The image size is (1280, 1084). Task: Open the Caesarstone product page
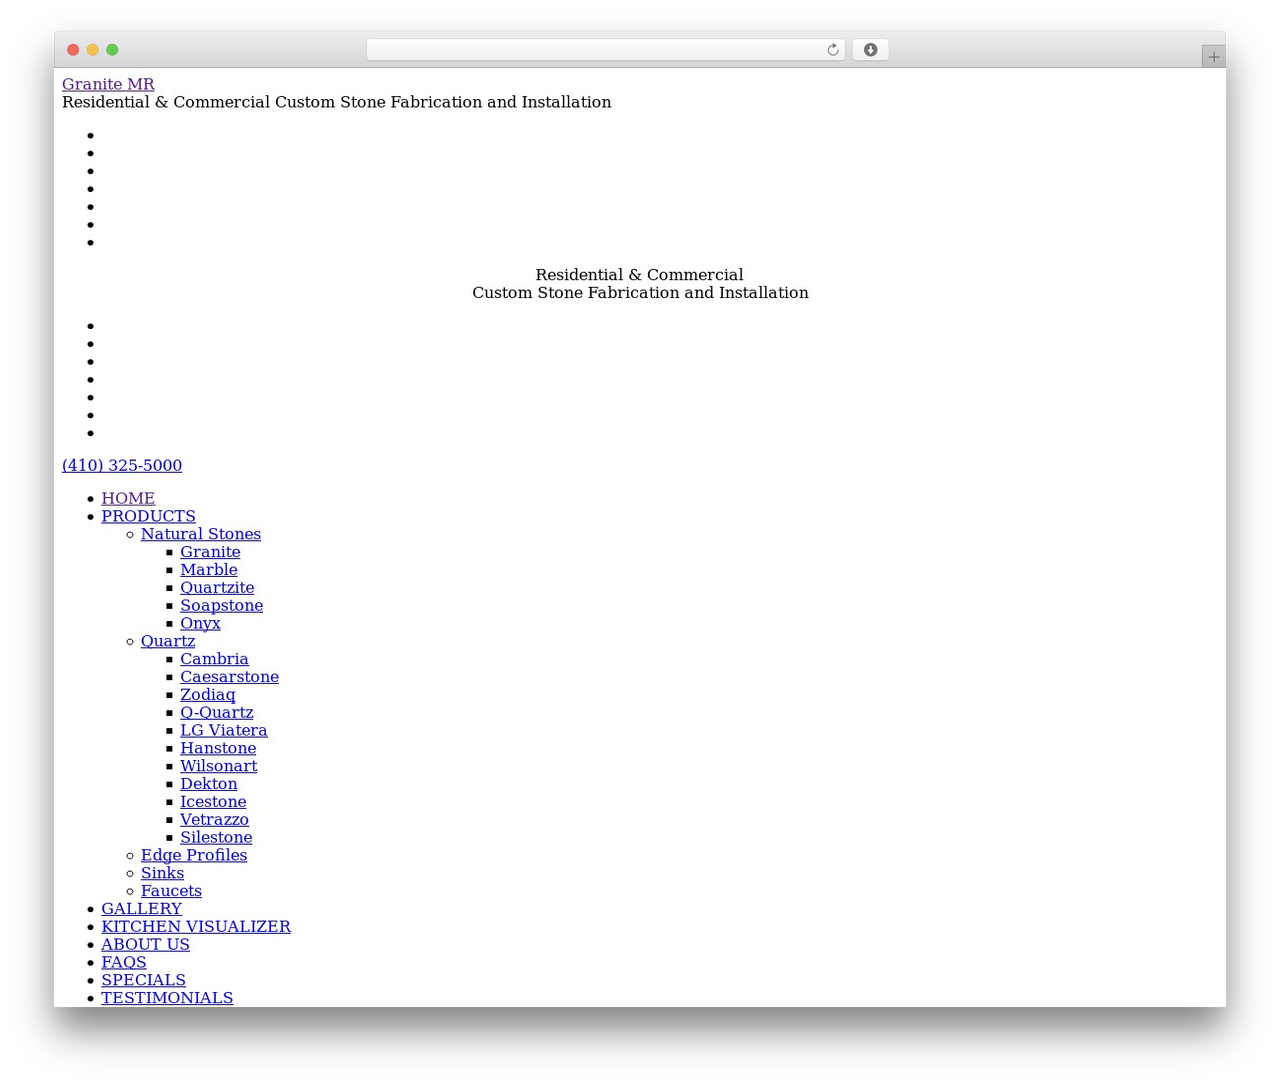pos(229,677)
